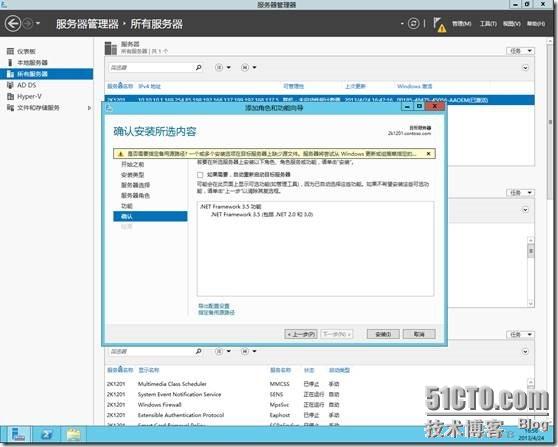Click the 指定备用源路径 link
The height and width of the screenshot is (447, 558).
pos(216,312)
